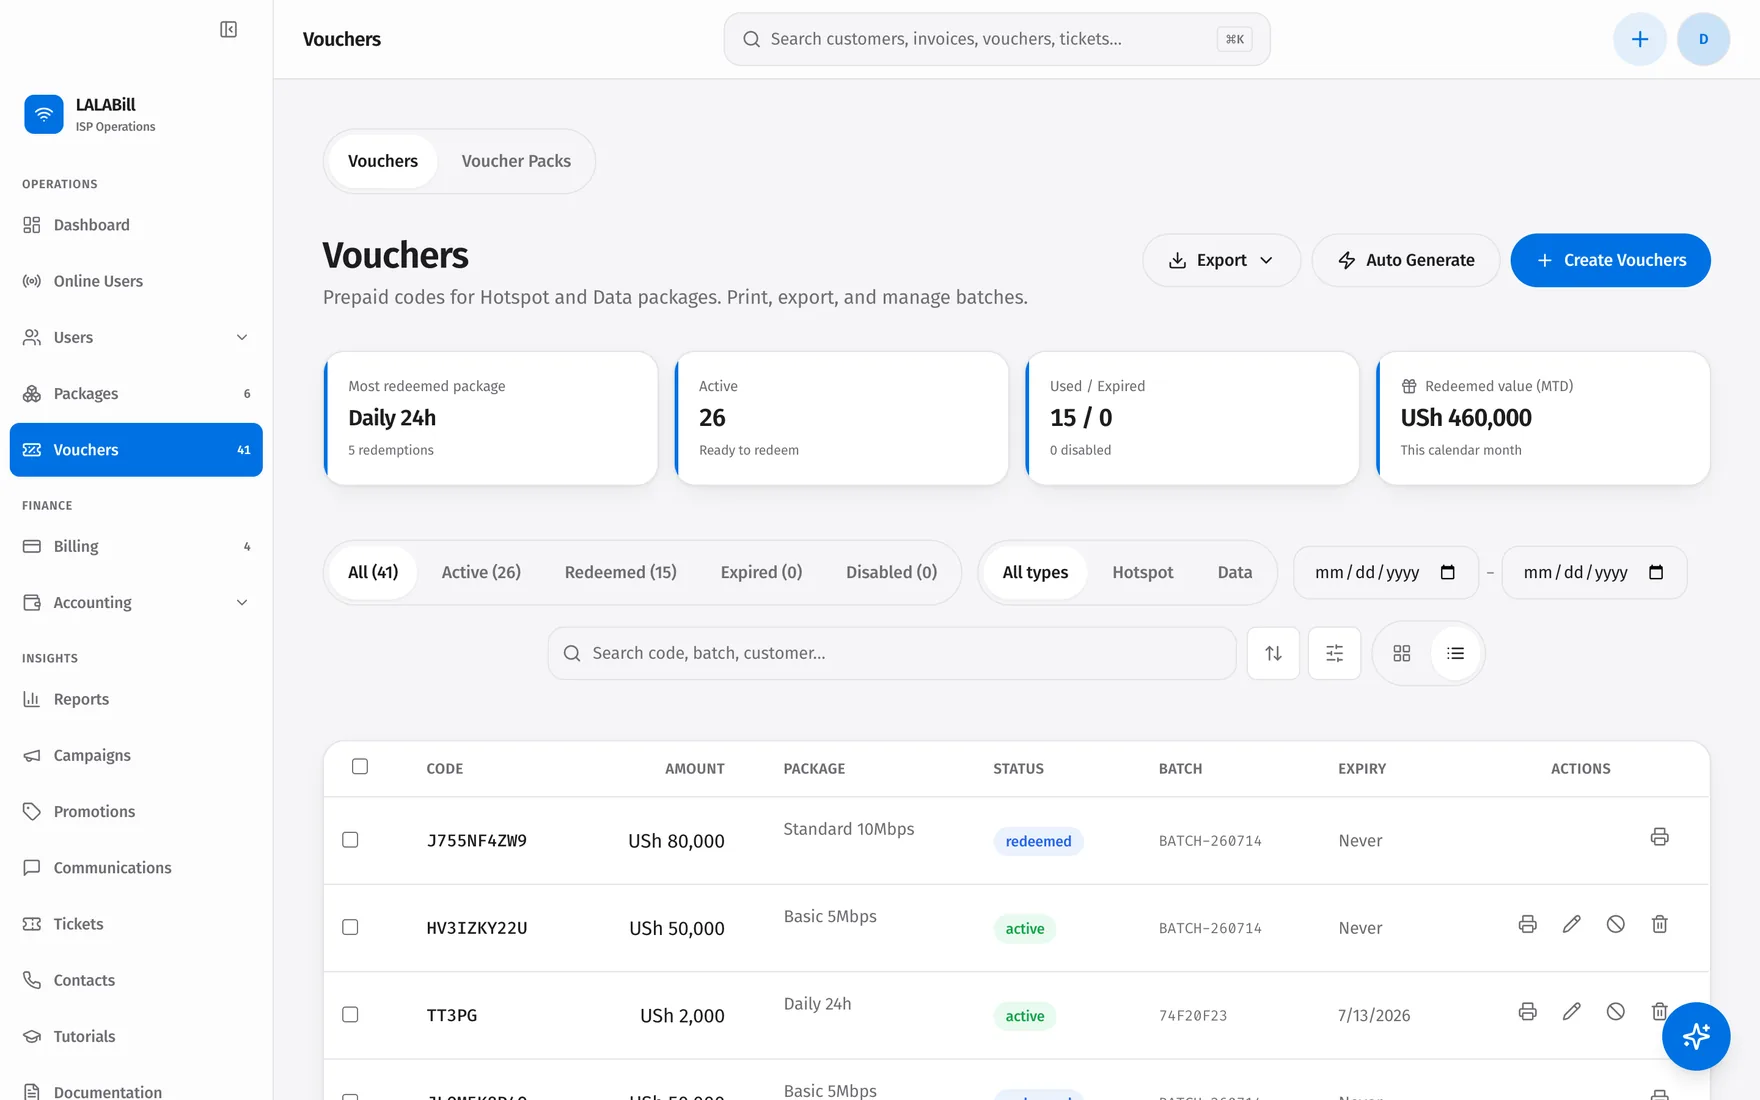Click Auto Generate button
The height and width of the screenshot is (1100, 1760).
[x=1405, y=260]
